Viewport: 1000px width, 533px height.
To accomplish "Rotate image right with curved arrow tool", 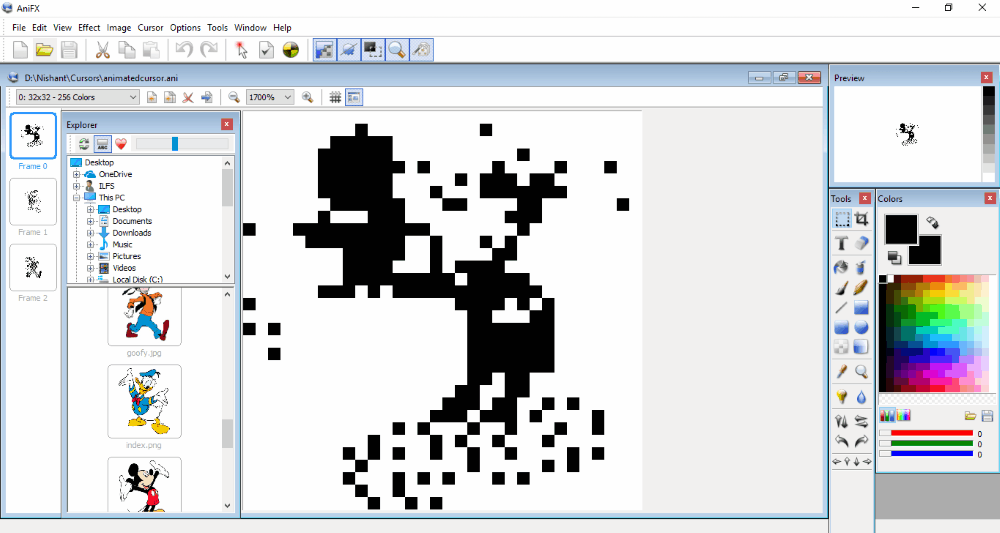I will tap(861, 441).
